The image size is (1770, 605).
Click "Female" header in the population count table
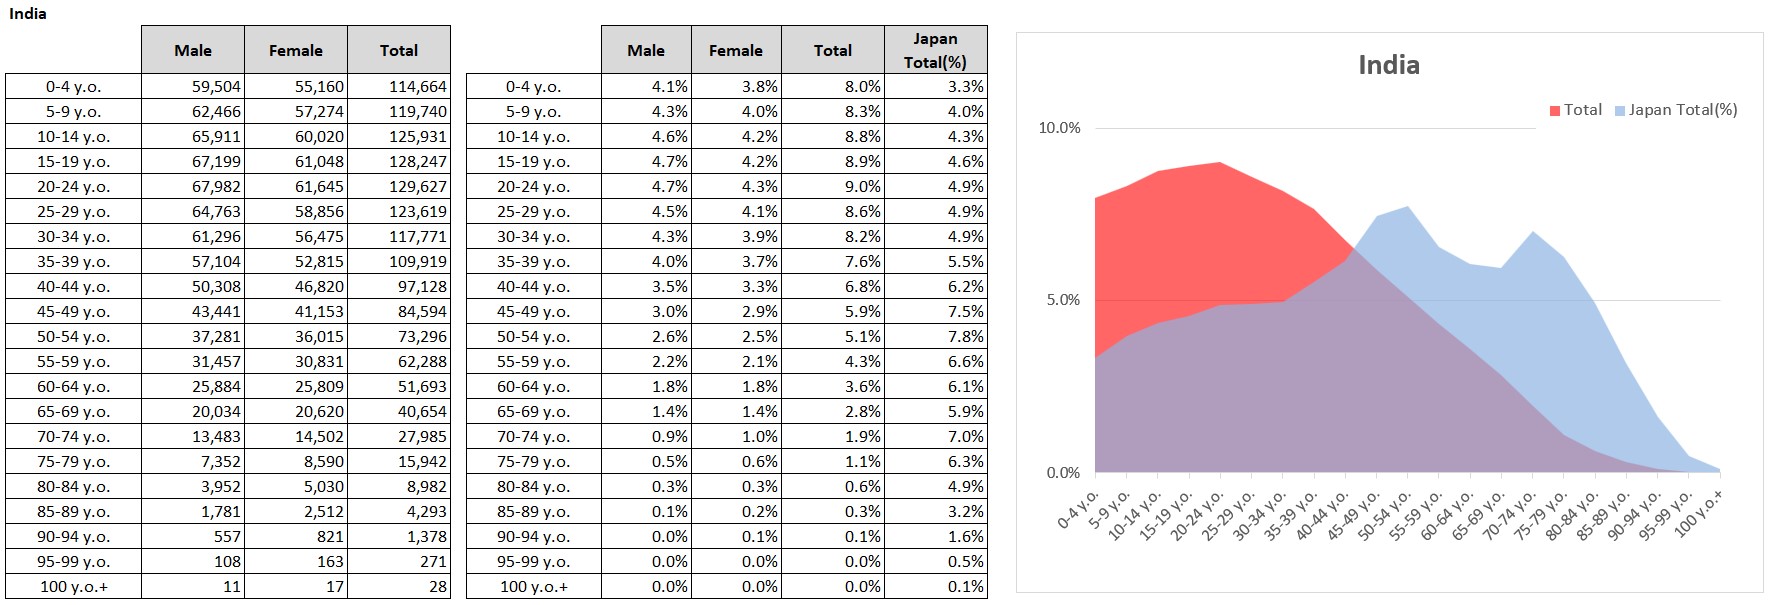coord(296,50)
